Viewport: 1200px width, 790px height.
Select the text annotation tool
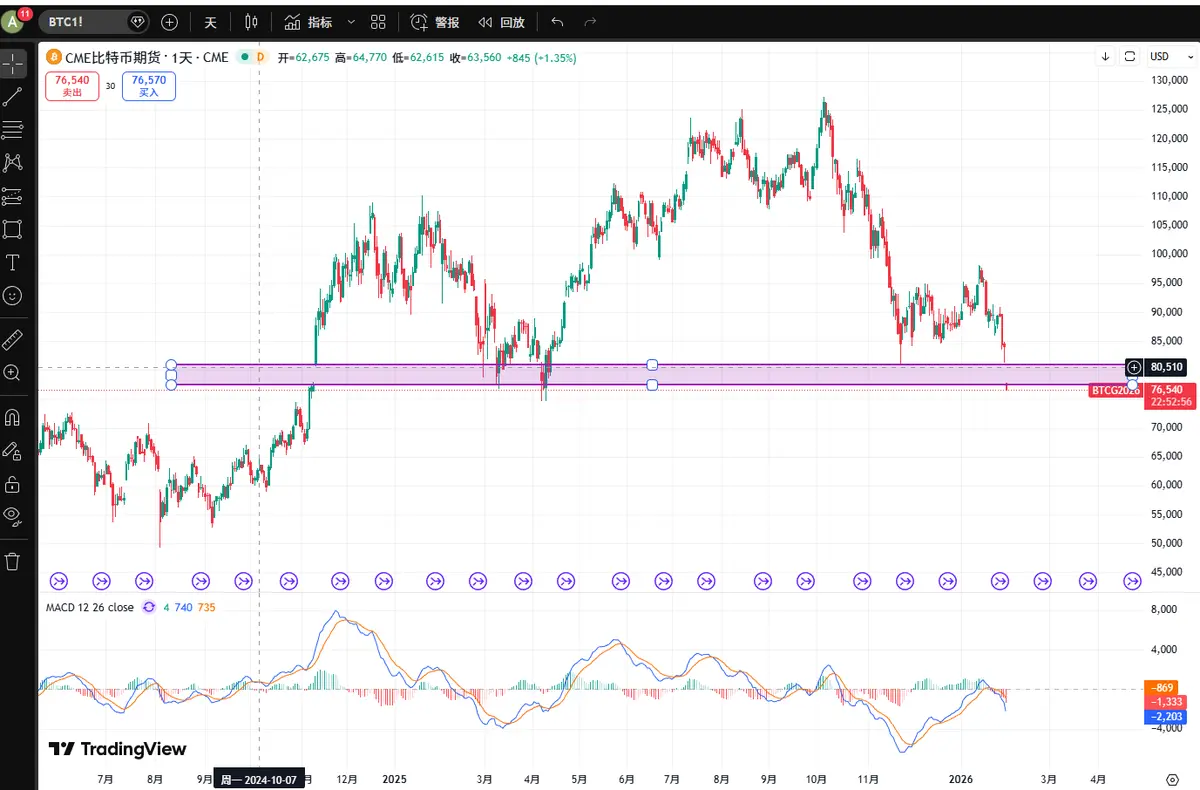tap(13, 262)
